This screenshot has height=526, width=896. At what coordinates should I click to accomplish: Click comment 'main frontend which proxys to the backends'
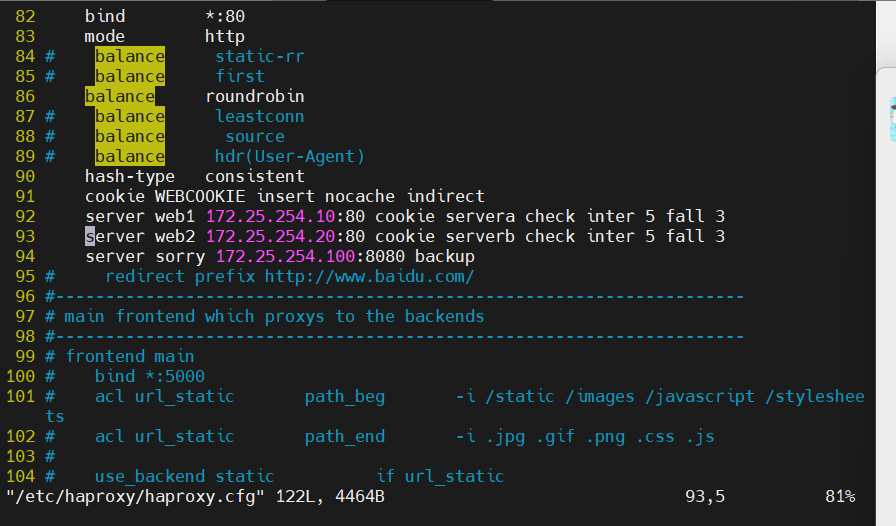(274, 316)
